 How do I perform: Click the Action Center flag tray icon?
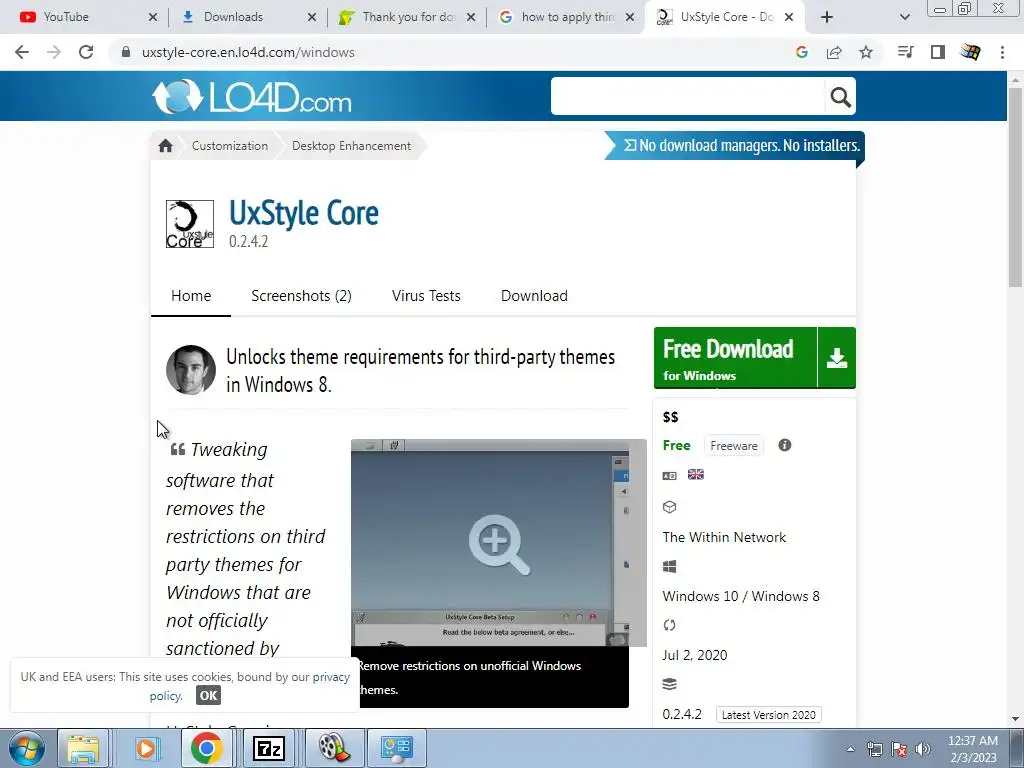click(899, 749)
